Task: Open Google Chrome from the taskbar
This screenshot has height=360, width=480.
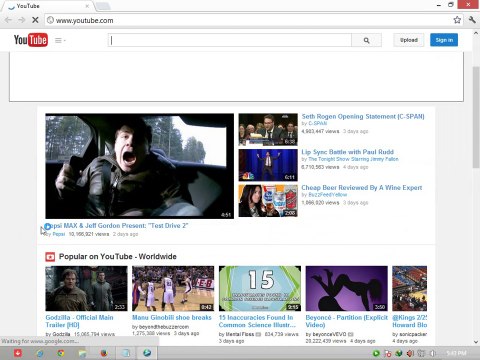Action: [61, 353]
